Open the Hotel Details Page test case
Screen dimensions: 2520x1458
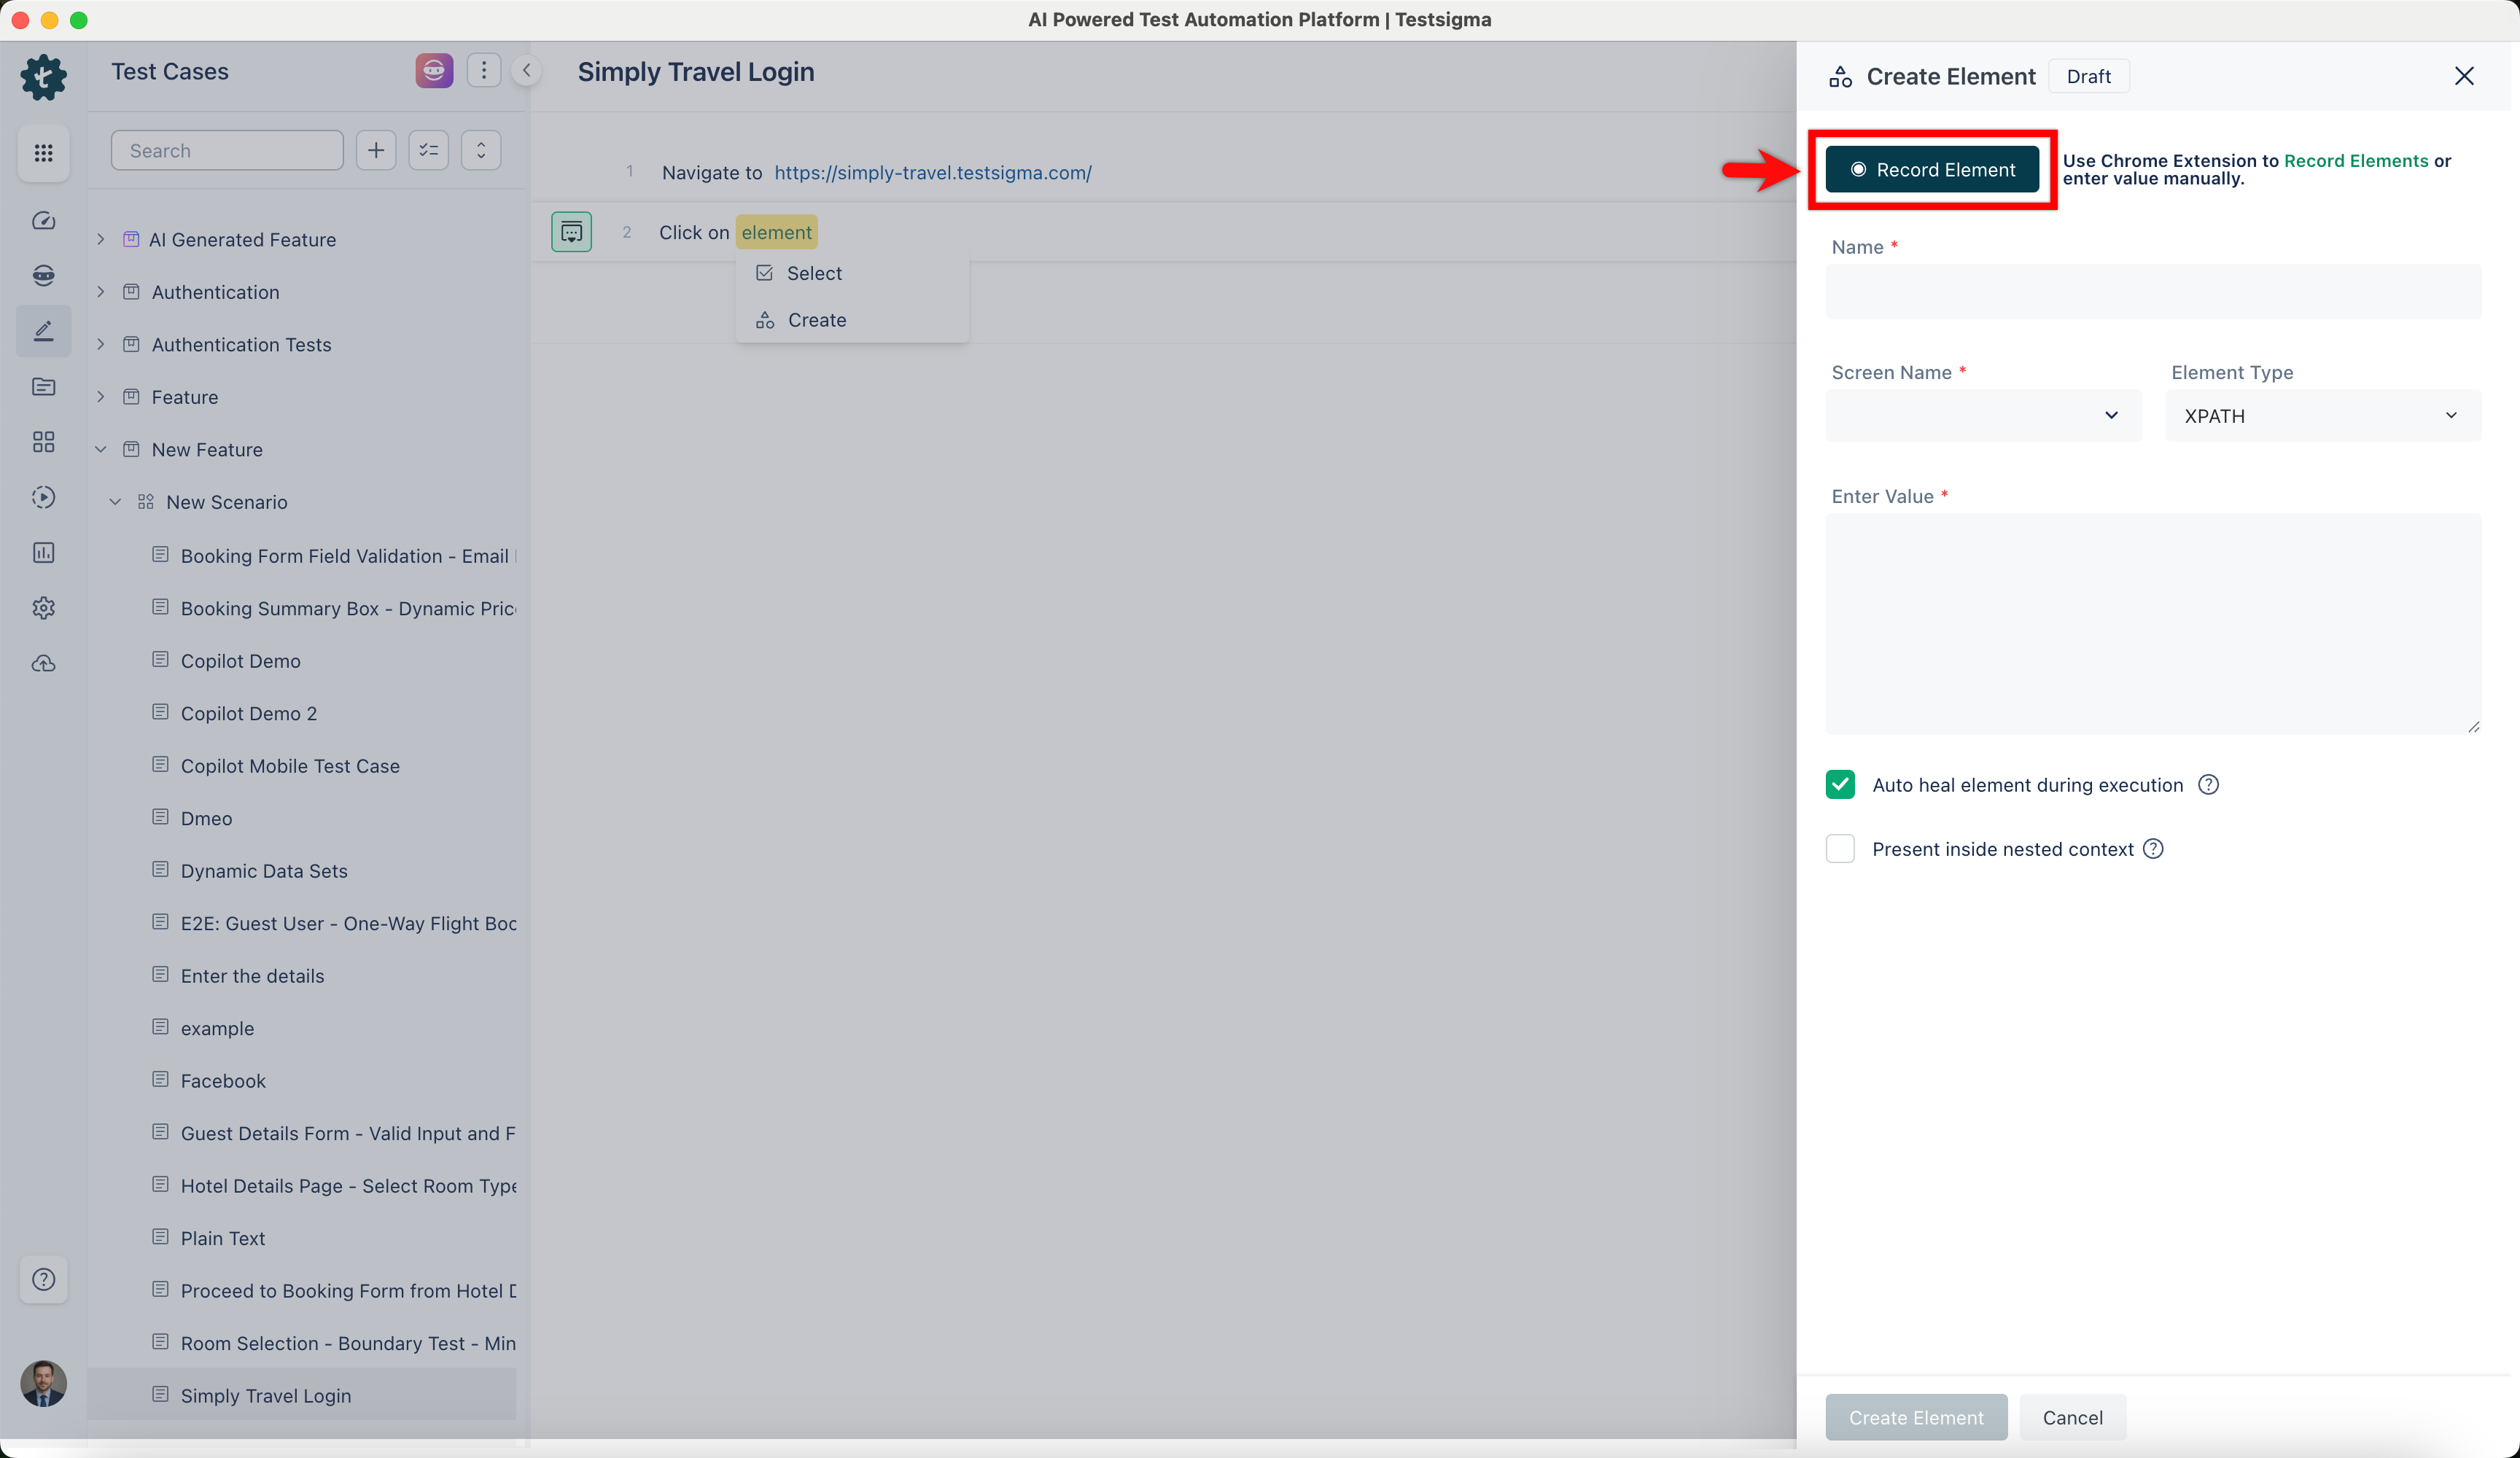[x=348, y=1185]
